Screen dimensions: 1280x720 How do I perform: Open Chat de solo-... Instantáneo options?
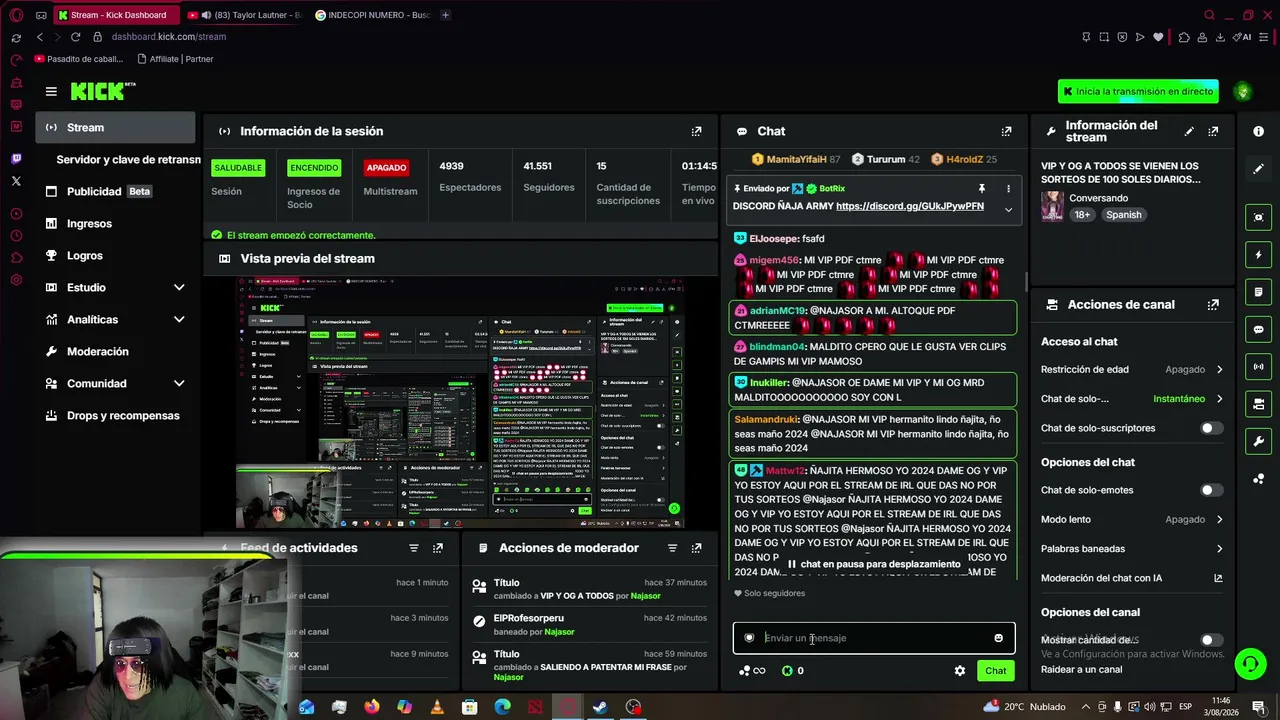1132,399
